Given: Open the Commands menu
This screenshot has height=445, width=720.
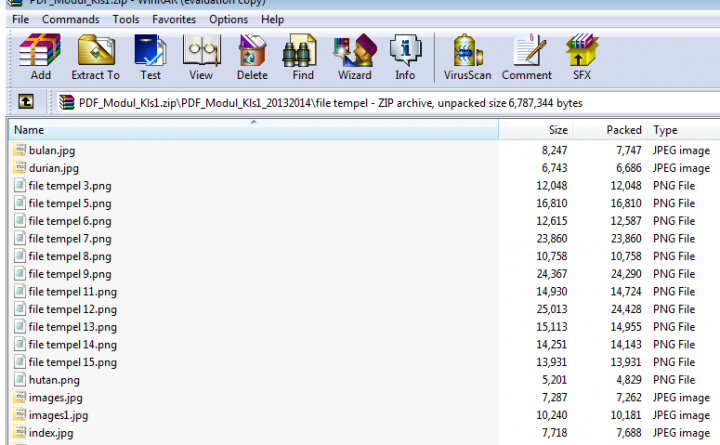Looking at the screenshot, I should pyautogui.click(x=70, y=19).
